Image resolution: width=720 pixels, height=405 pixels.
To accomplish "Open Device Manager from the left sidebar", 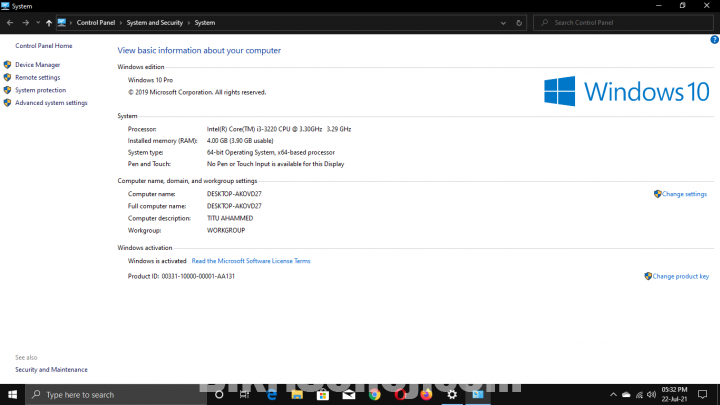I will 37,65.
